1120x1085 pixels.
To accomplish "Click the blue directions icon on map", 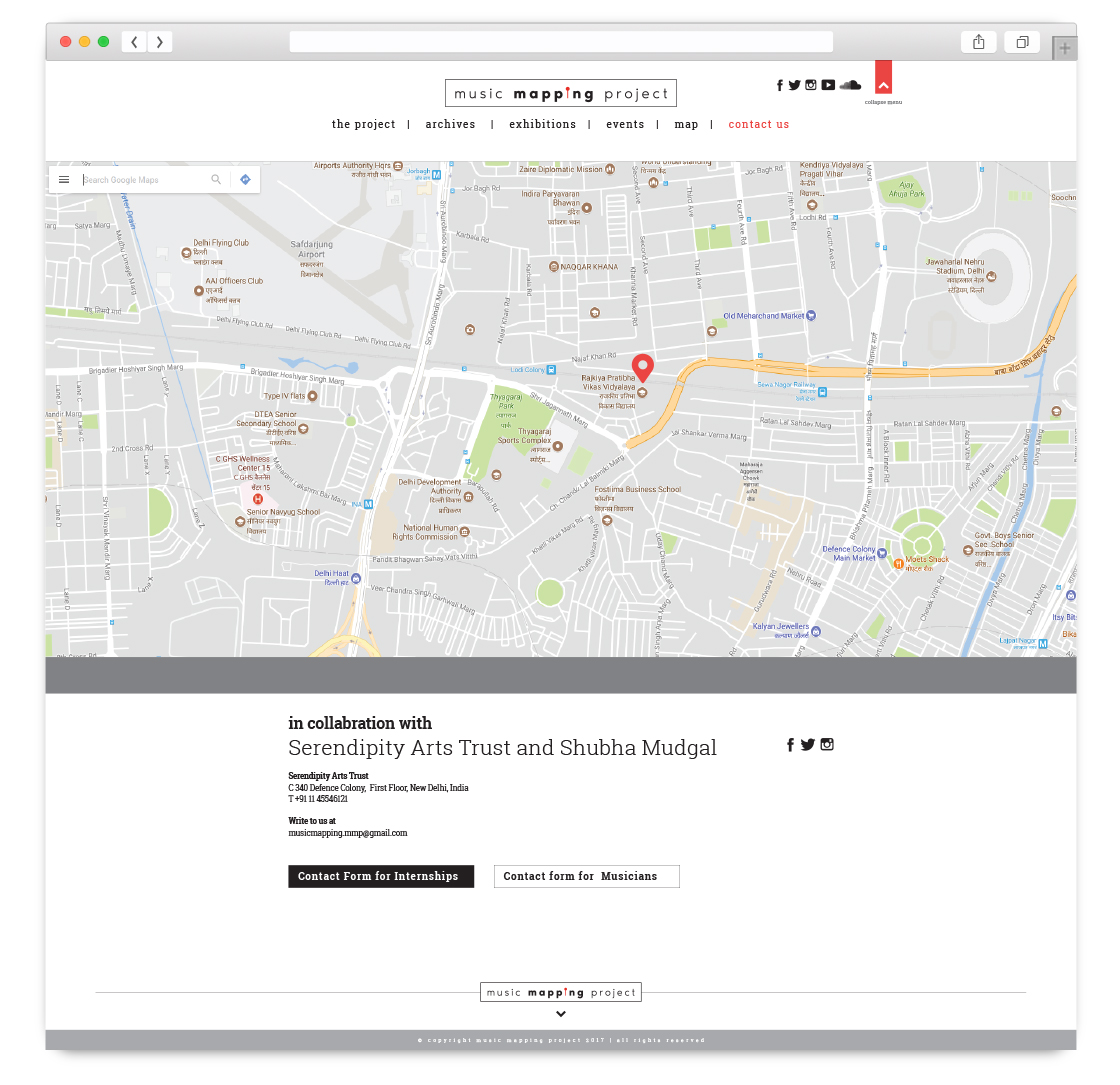I will coord(245,179).
